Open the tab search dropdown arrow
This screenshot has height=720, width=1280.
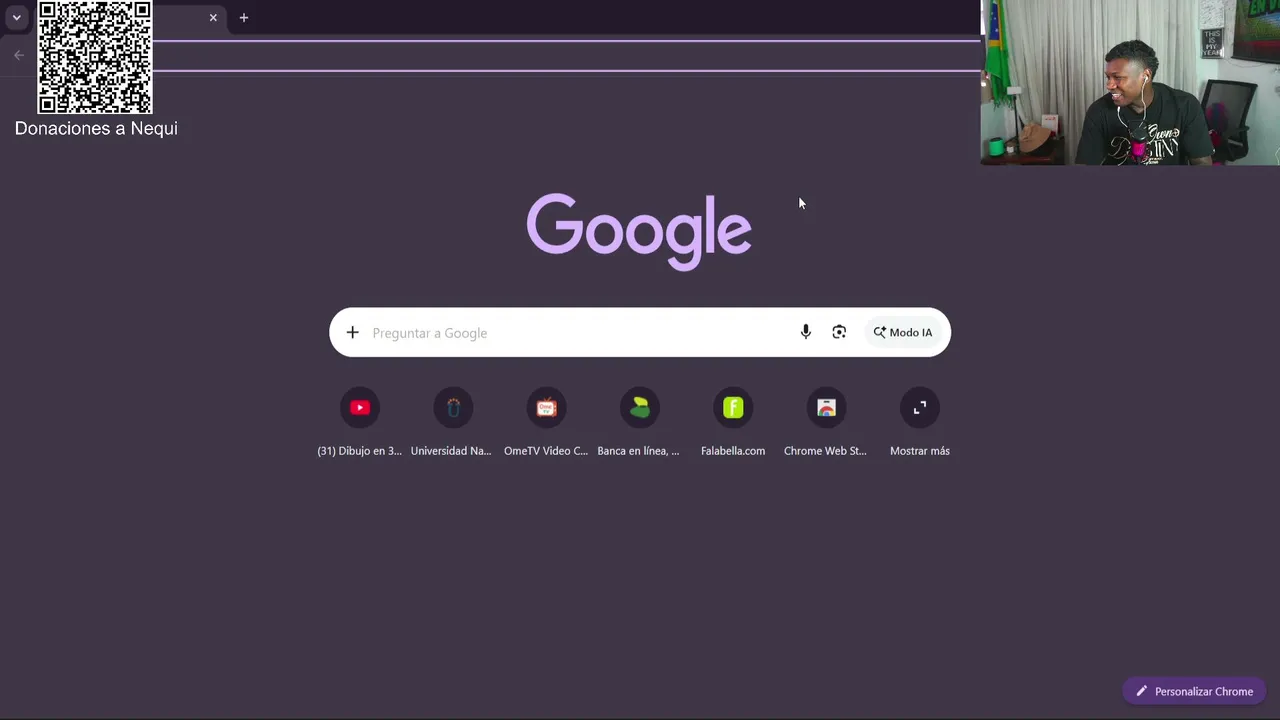[x=16, y=17]
